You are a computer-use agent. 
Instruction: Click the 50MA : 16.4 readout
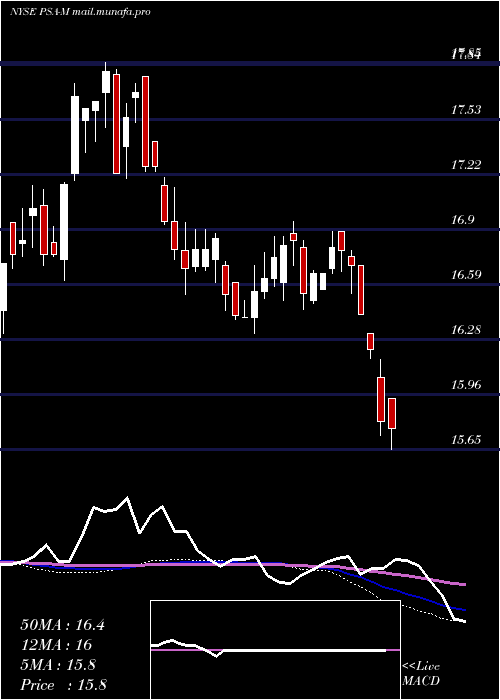[62, 625]
